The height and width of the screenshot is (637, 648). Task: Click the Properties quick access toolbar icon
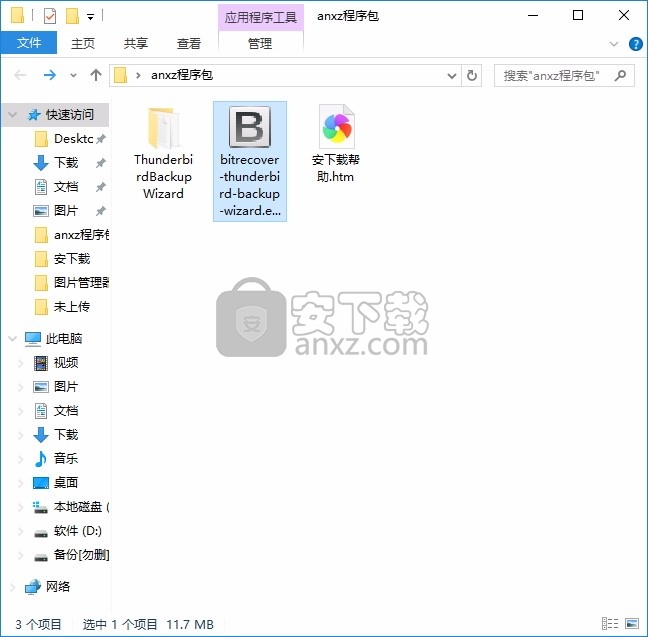pyautogui.click(x=50, y=16)
